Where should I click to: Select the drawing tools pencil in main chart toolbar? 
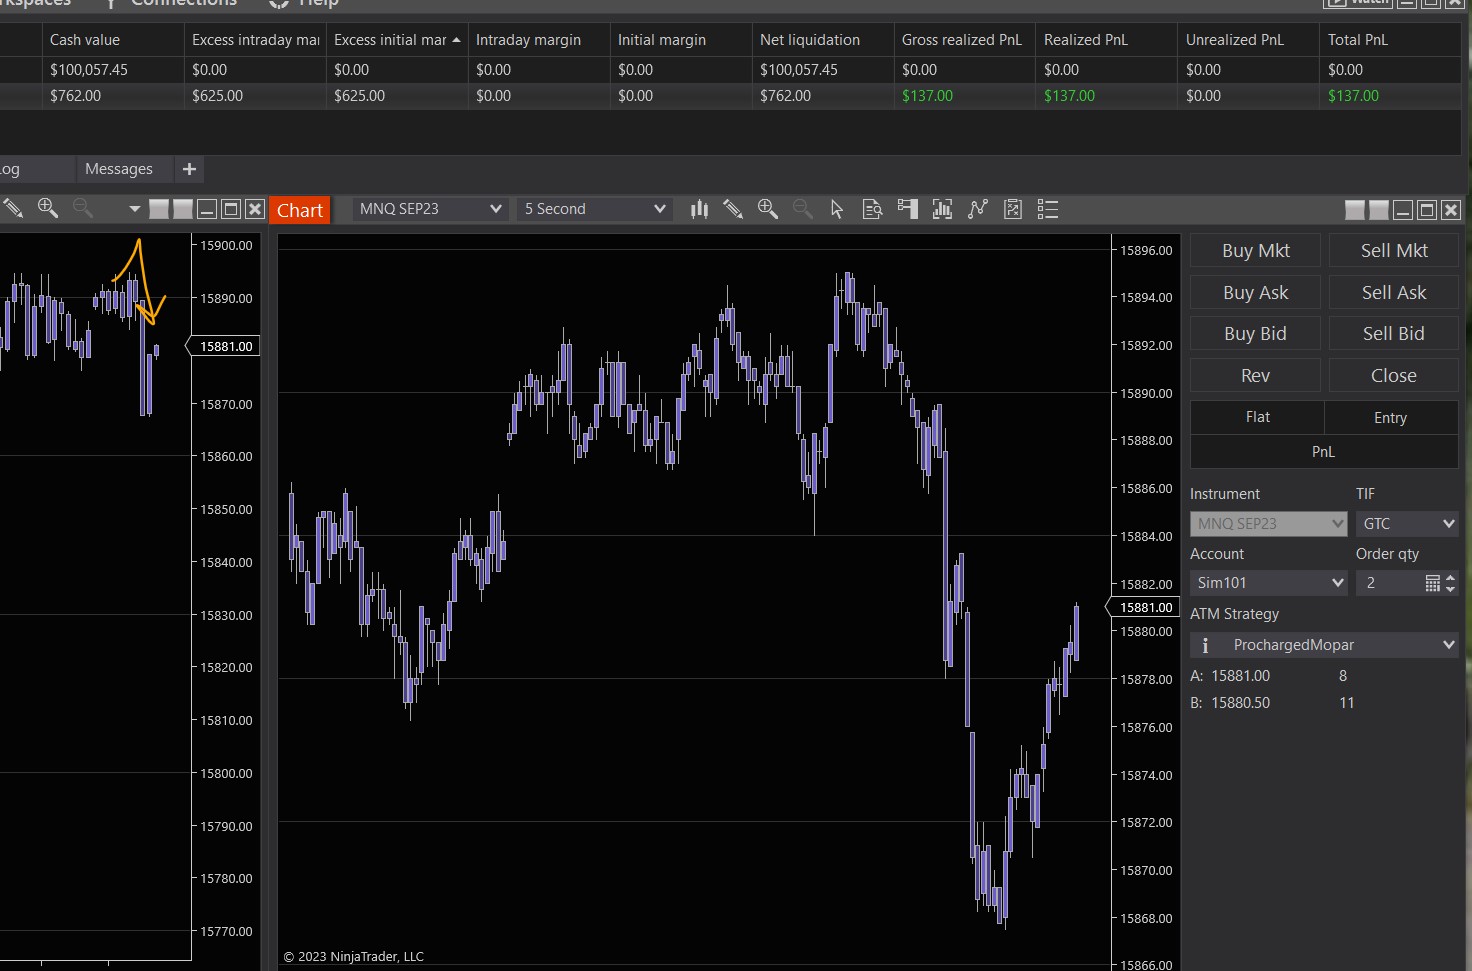pos(733,209)
